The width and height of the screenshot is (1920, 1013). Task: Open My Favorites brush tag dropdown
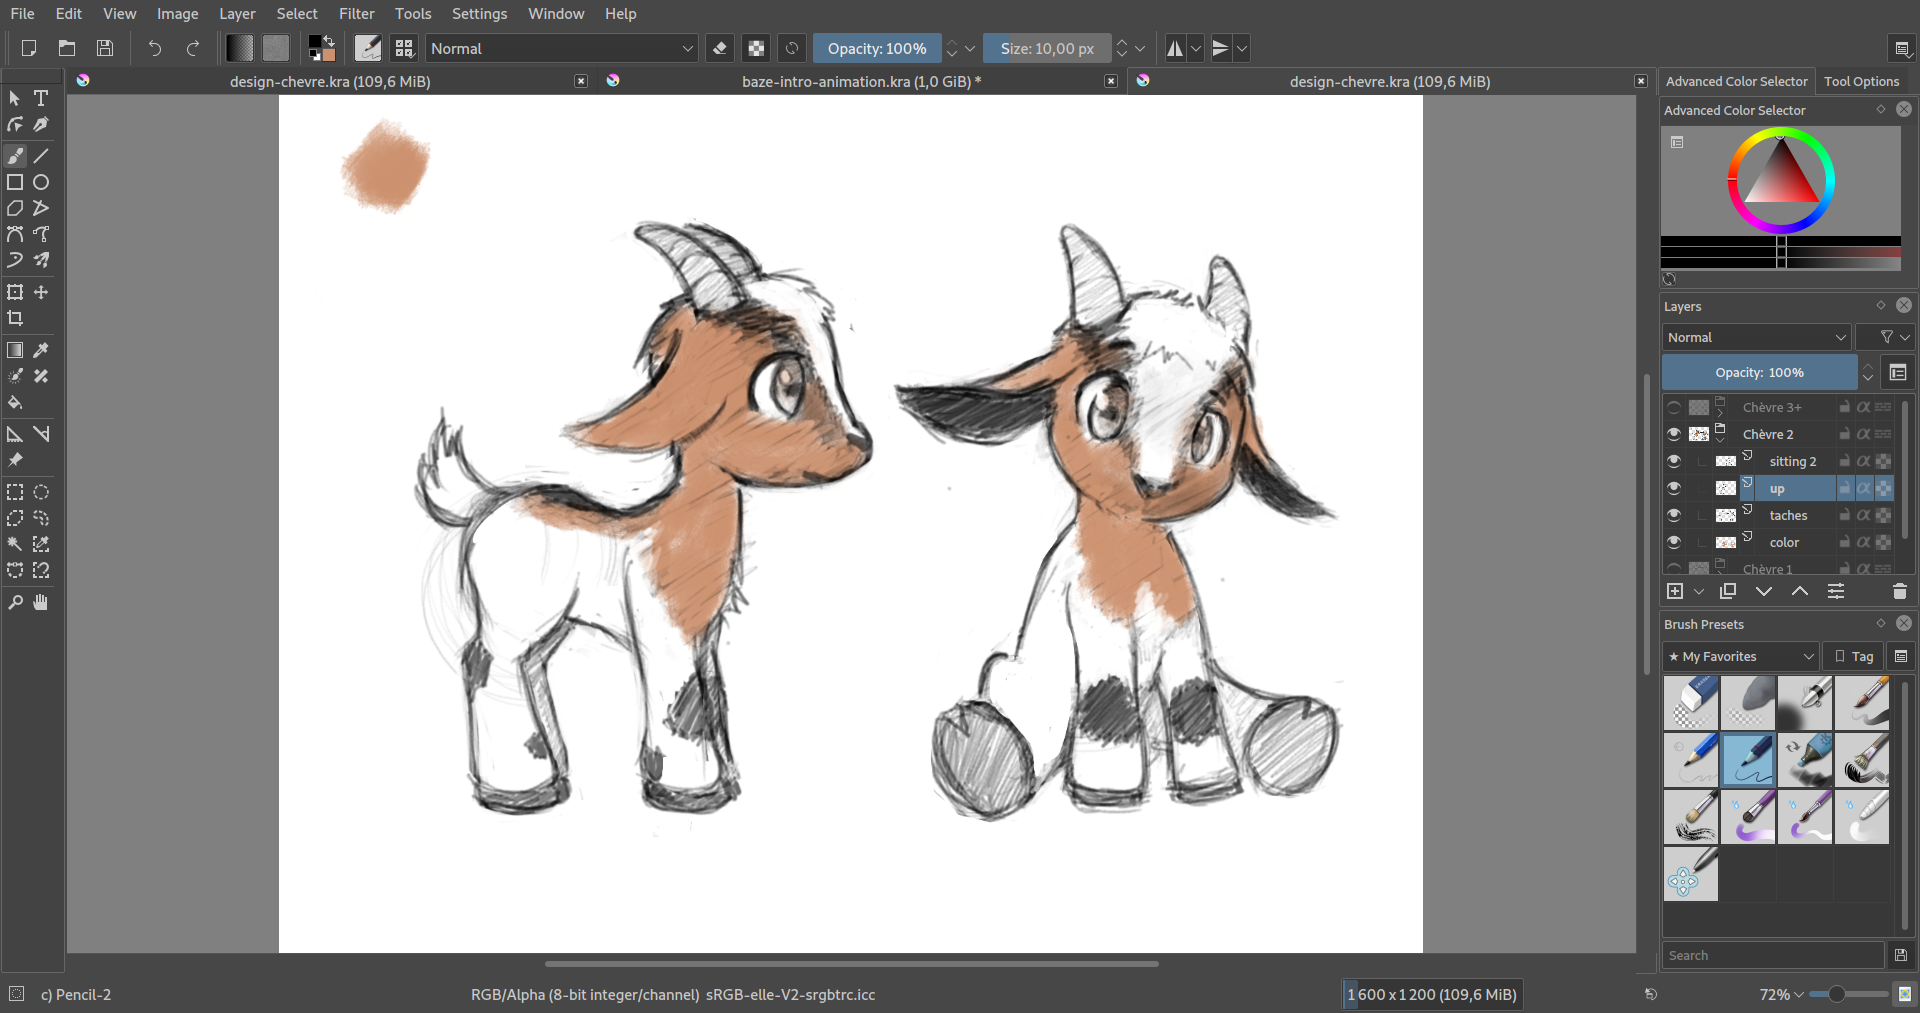(x=1740, y=656)
